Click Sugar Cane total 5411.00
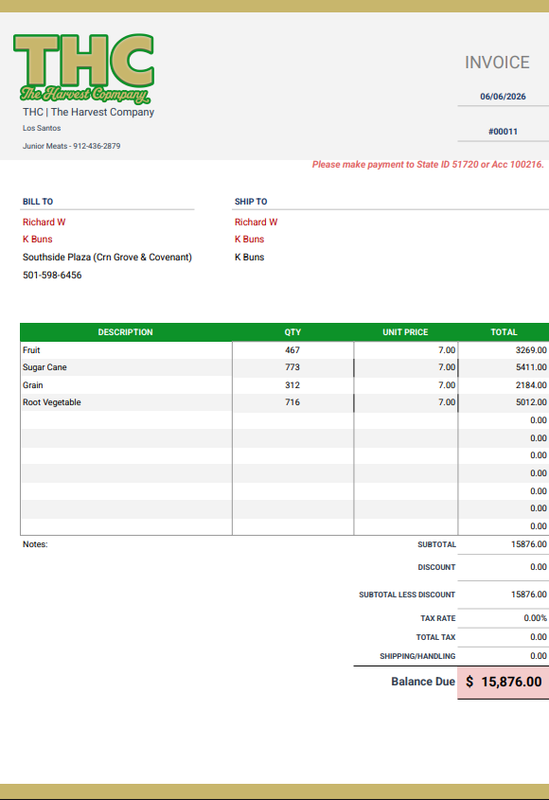Screen dimensions: 549x800 coord(531,367)
